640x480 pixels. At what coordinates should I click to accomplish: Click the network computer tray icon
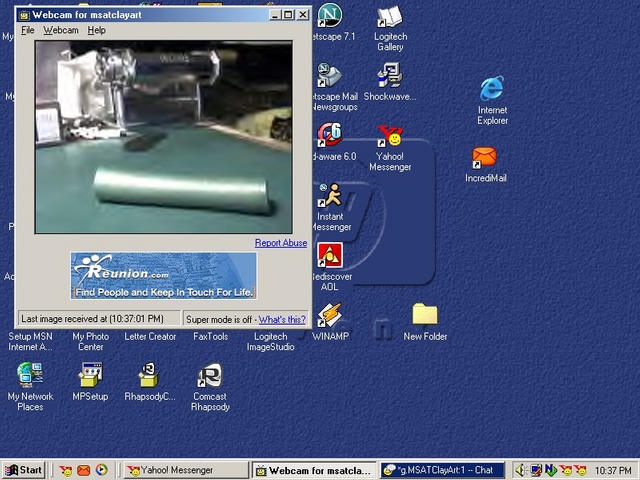pyautogui.click(x=536, y=471)
